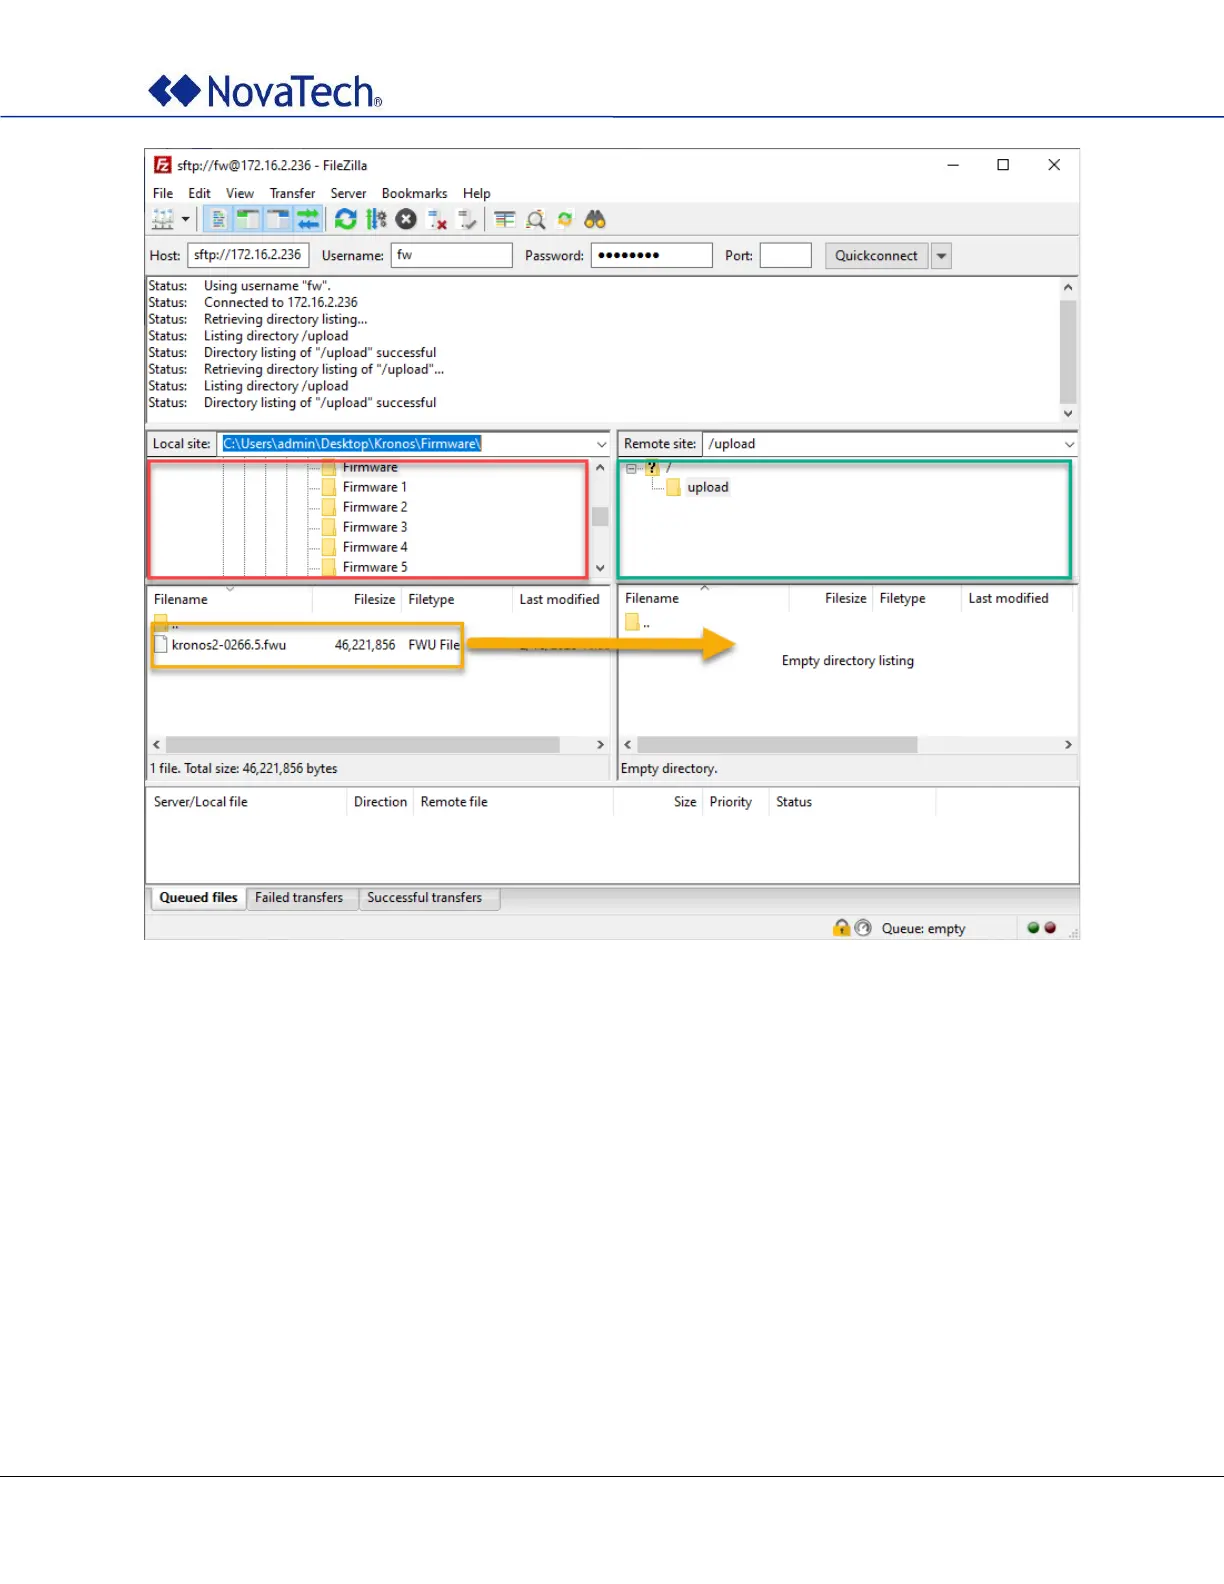Toggle message log display
The image size is (1224, 1584).
click(219, 219)
